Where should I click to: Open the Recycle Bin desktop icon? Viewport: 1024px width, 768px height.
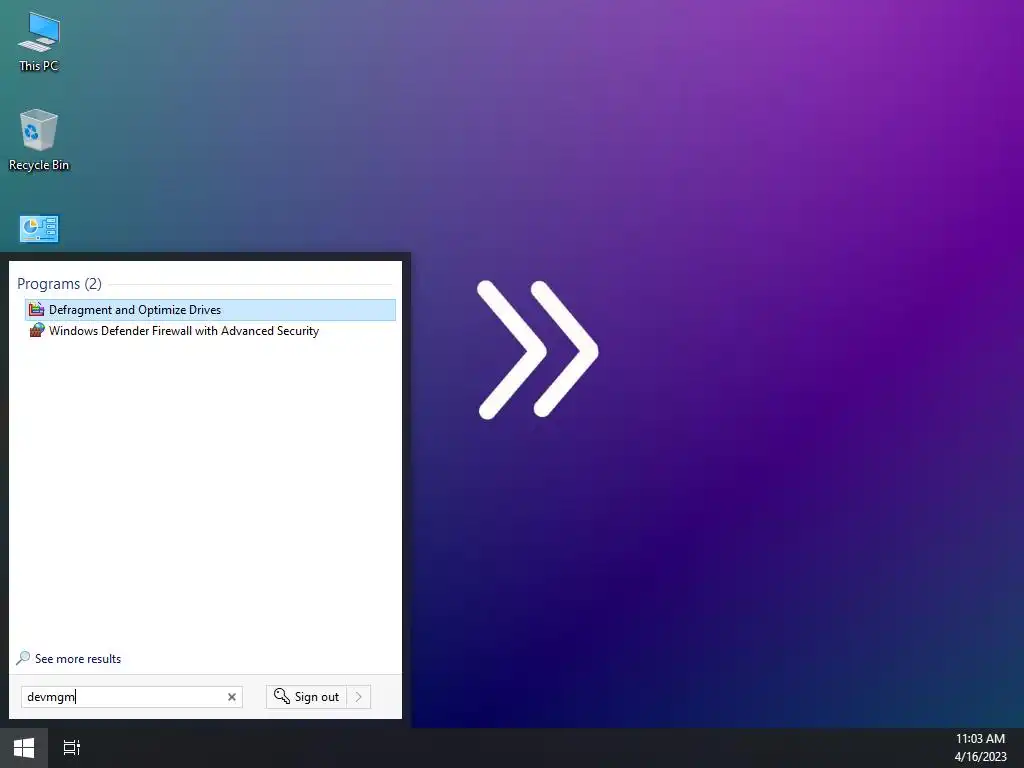39,140
